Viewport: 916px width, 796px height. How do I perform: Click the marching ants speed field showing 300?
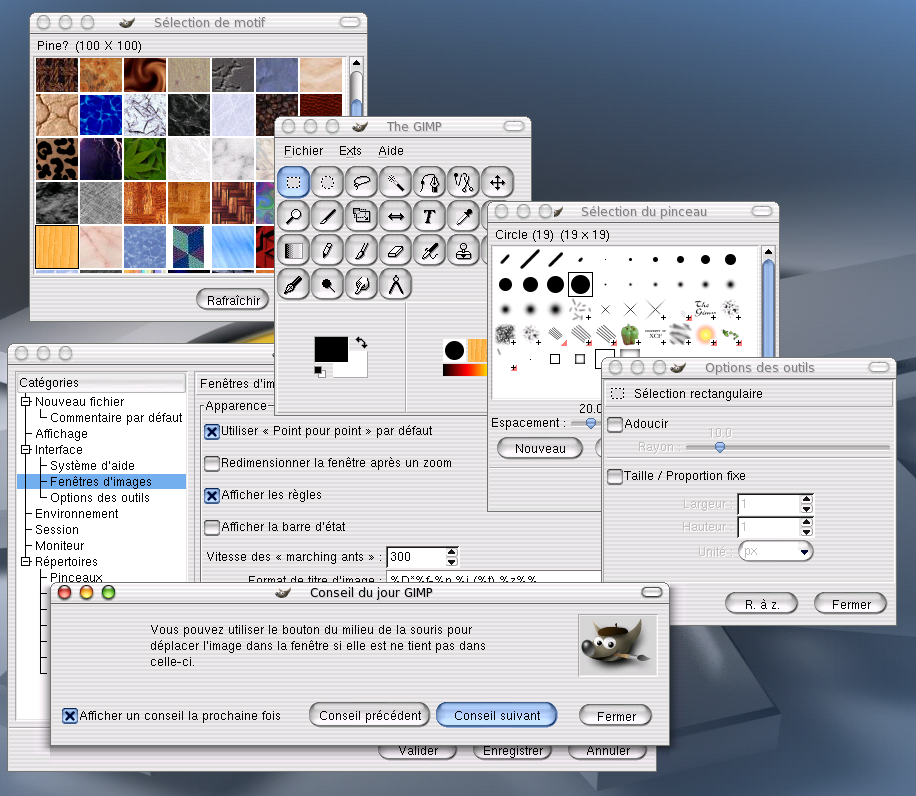[417, 557]
